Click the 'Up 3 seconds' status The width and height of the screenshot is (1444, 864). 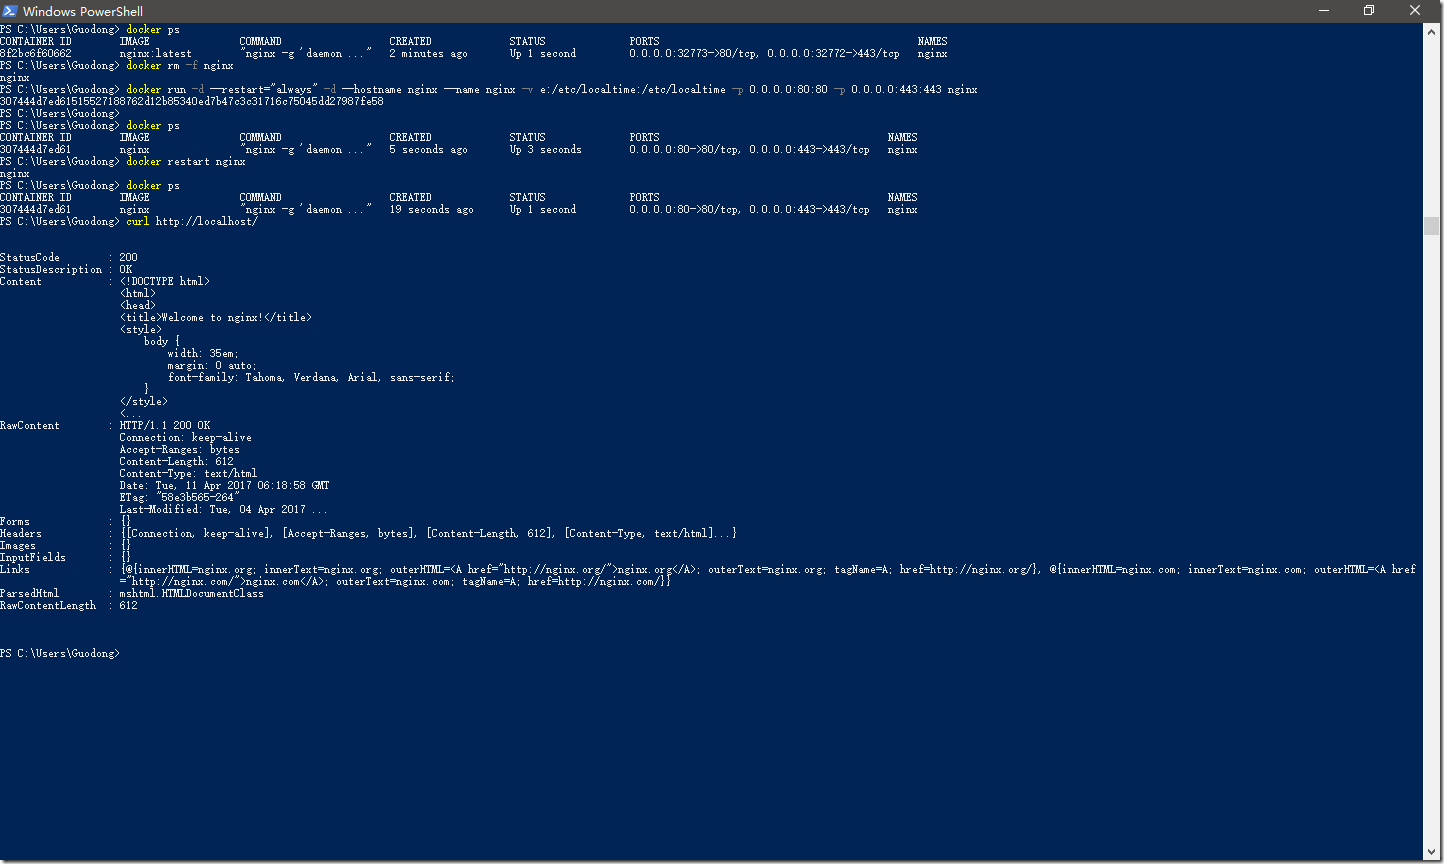click(x=545, y=150)
